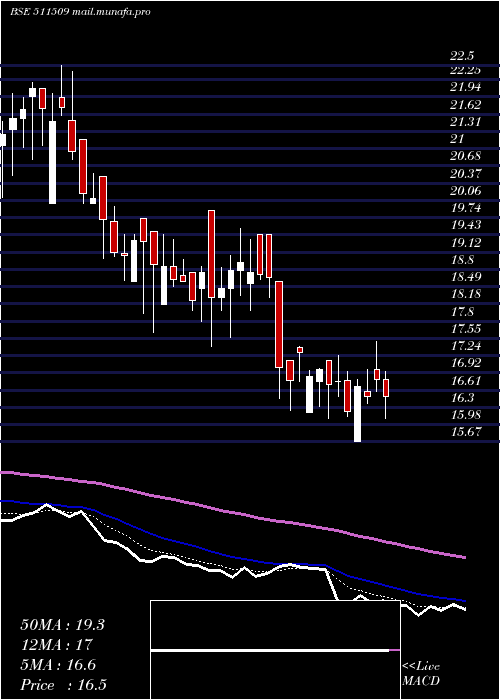500x700 pixels.
Task: Click the 15.98 price axis label
Action: (x=465, y=415)
